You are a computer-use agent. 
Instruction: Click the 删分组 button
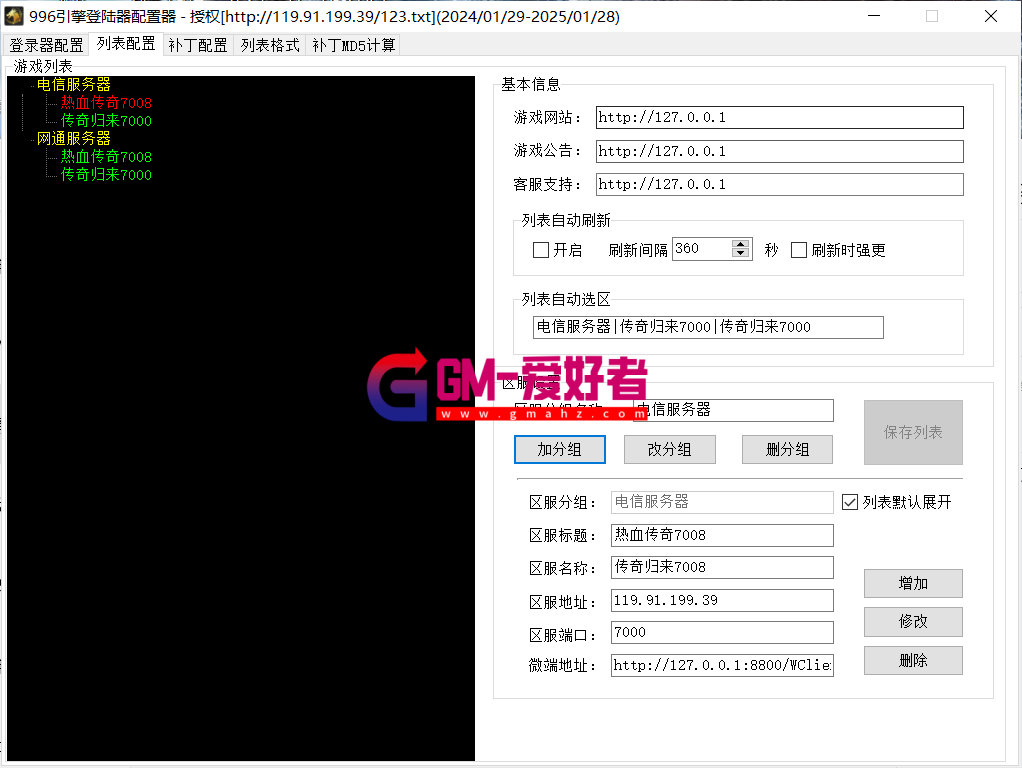click(x=787, y=450)
